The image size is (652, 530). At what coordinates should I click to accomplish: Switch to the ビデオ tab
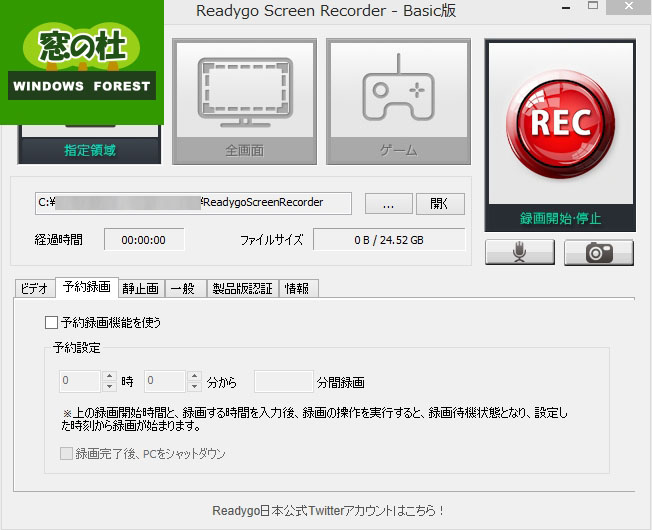[35, 288]
